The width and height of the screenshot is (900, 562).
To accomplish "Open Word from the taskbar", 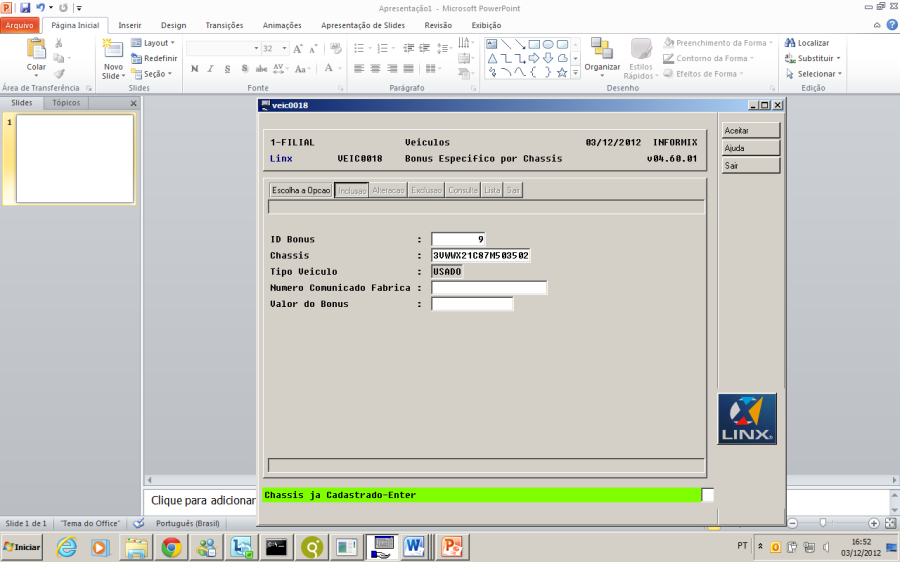I will point(414,547).
